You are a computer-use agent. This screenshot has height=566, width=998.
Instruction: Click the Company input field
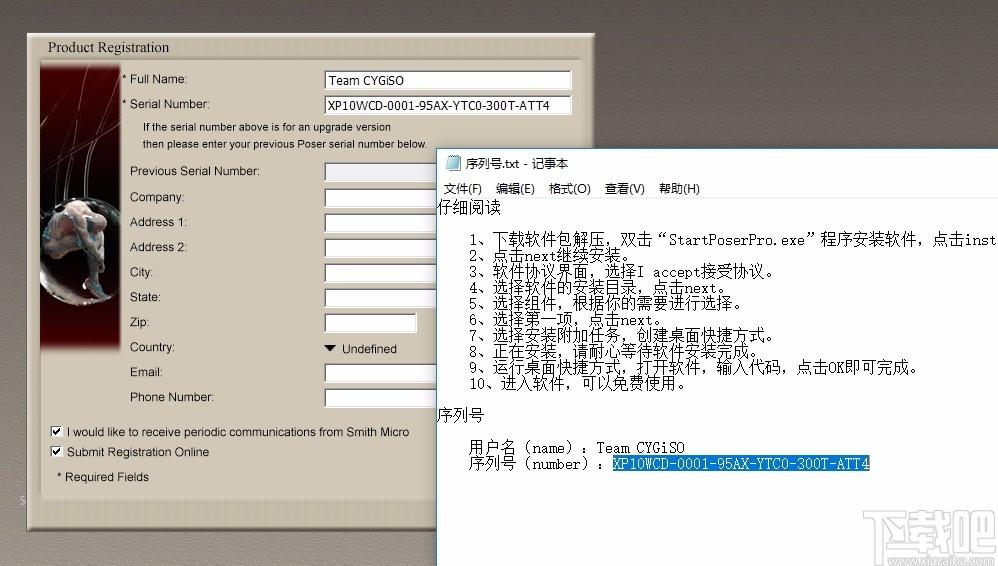point(381,197)
